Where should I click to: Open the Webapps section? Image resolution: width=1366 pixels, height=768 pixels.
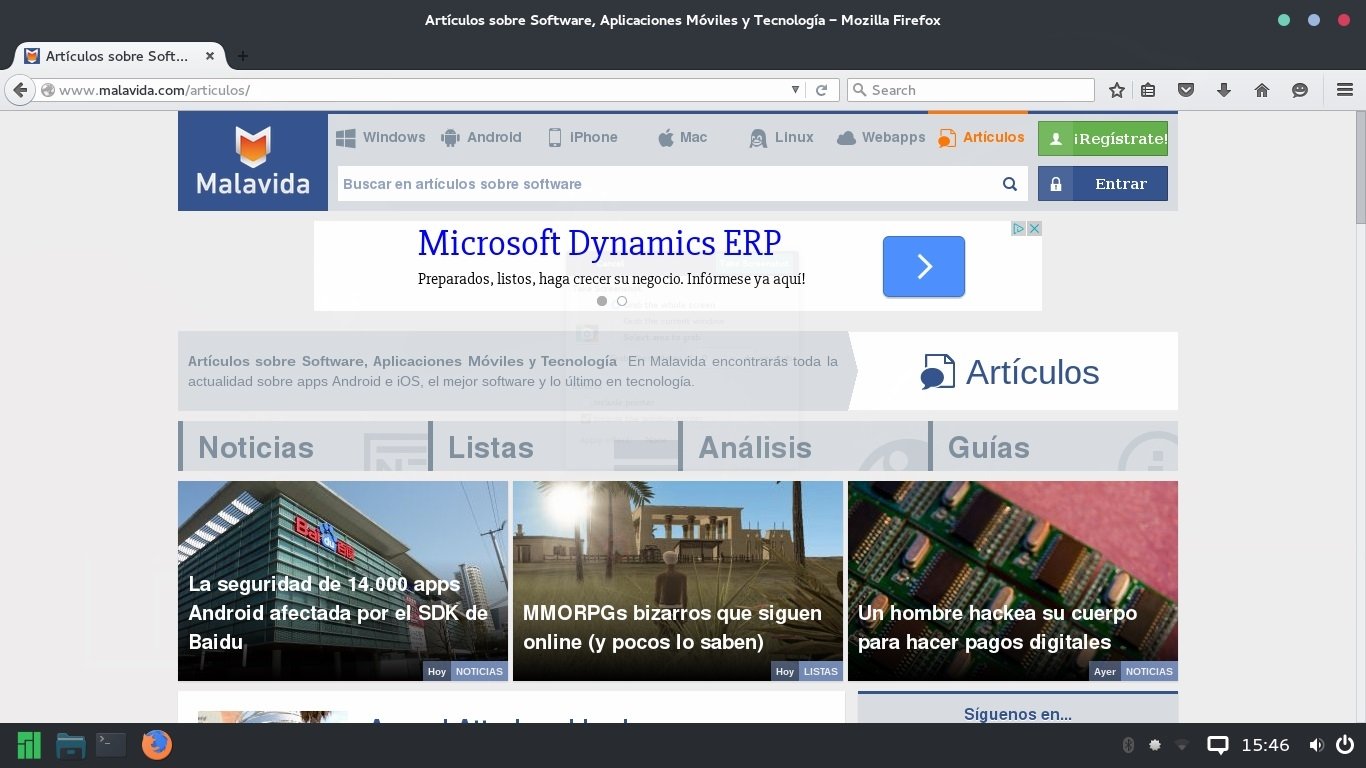coord(881,138)
